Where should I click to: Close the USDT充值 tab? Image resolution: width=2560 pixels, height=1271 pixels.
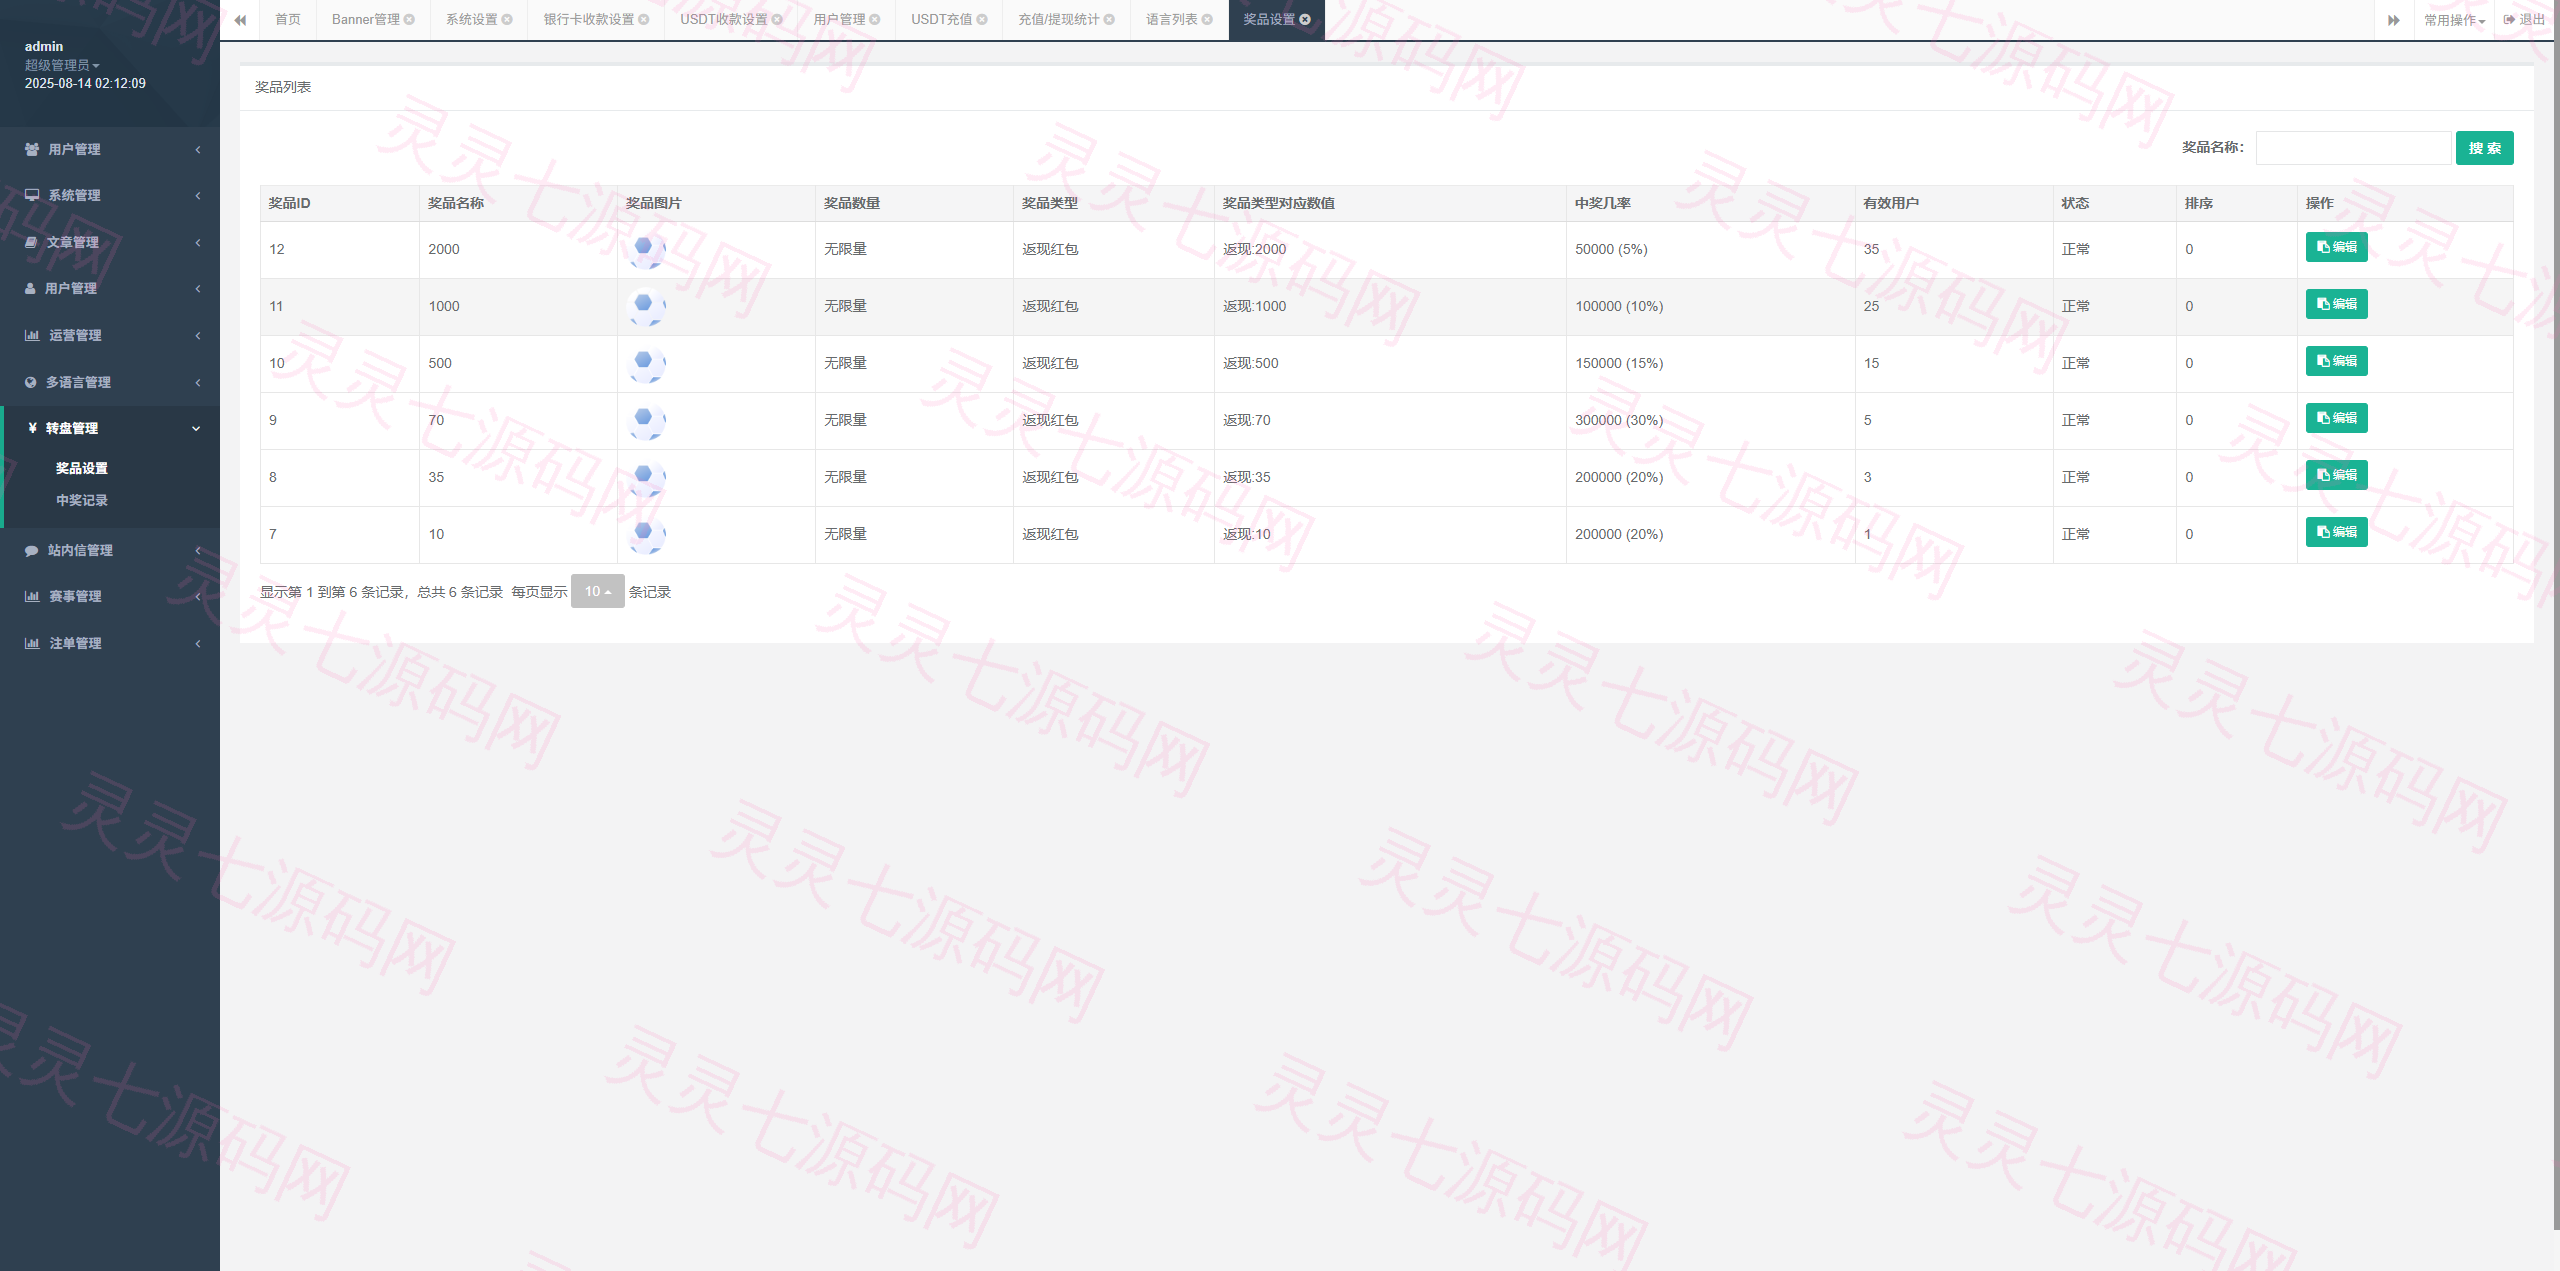982,20
